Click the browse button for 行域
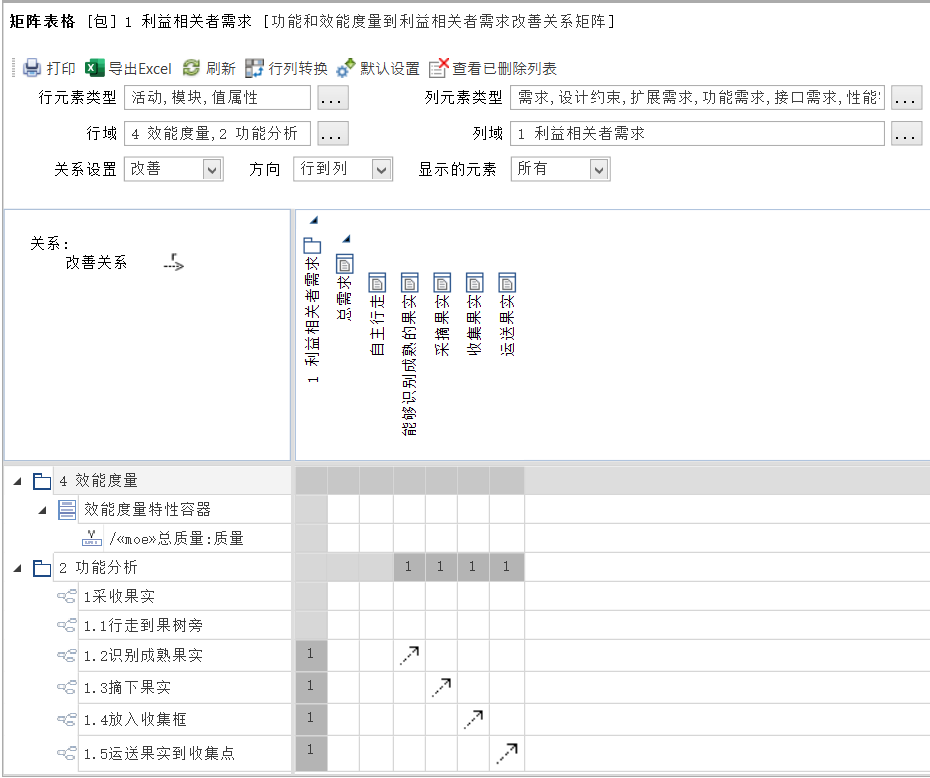This screenshot has width=930, height=778. point(333,133)
